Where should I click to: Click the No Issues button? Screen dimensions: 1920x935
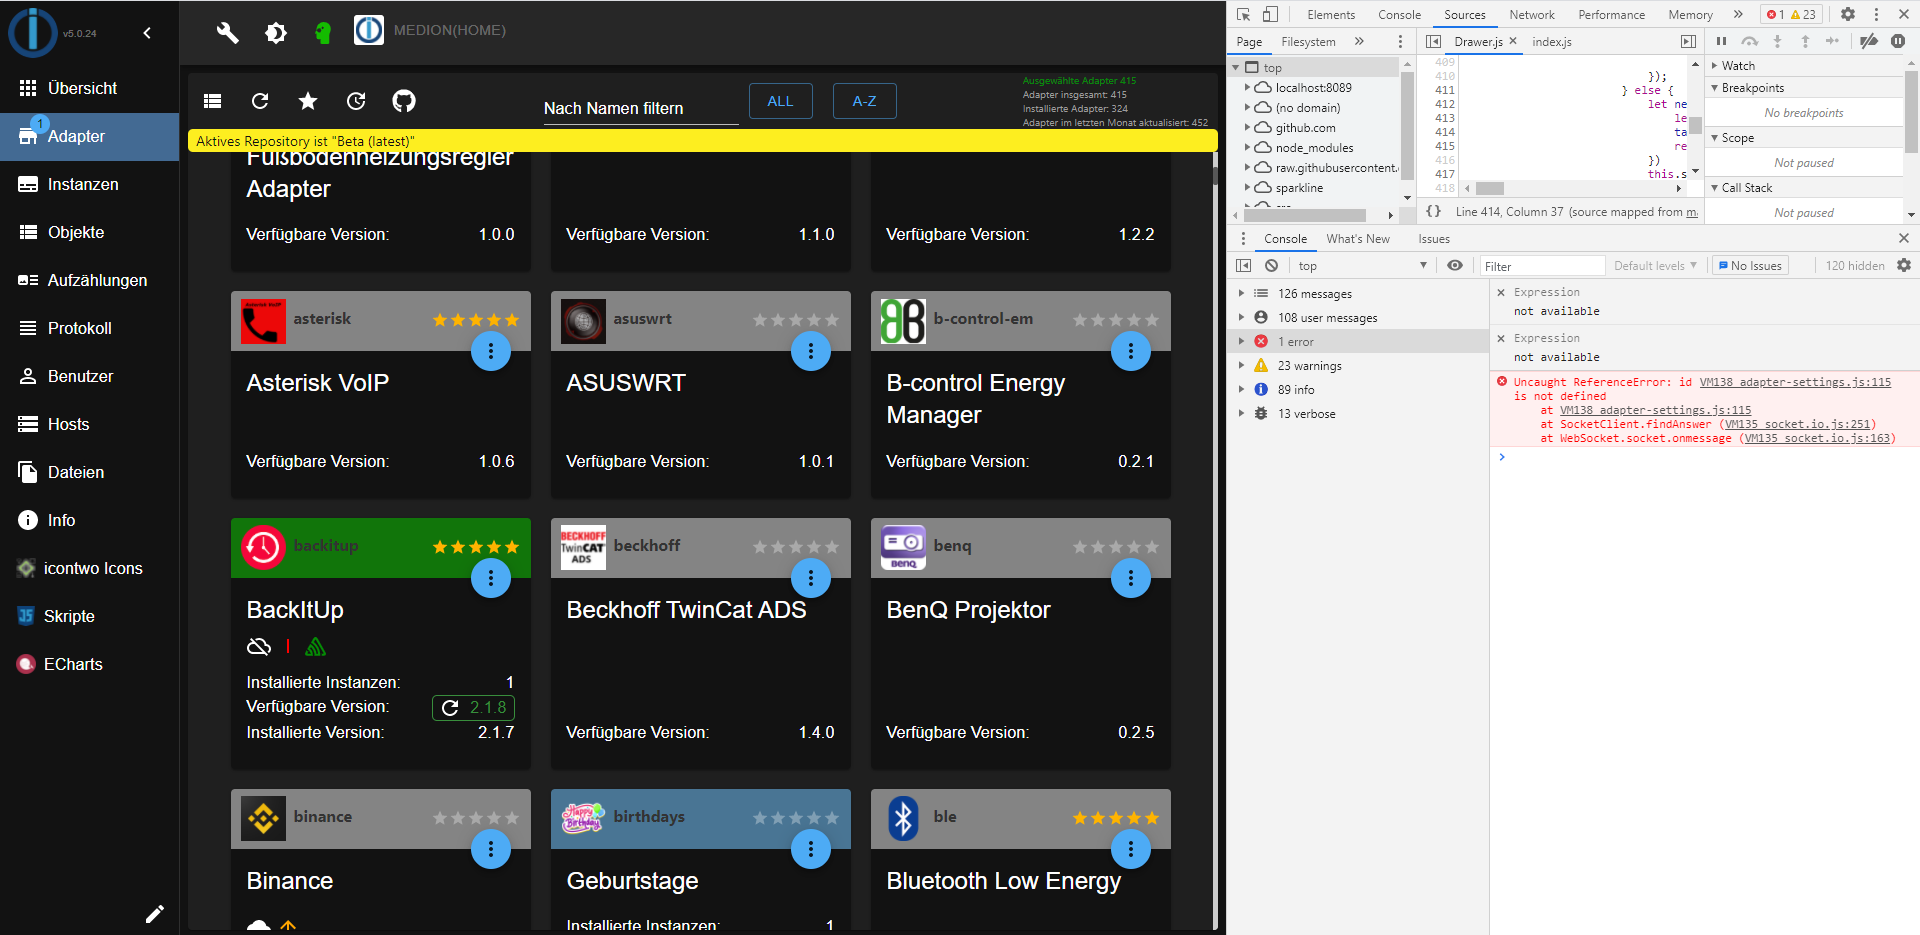[x=1750, y=265]
